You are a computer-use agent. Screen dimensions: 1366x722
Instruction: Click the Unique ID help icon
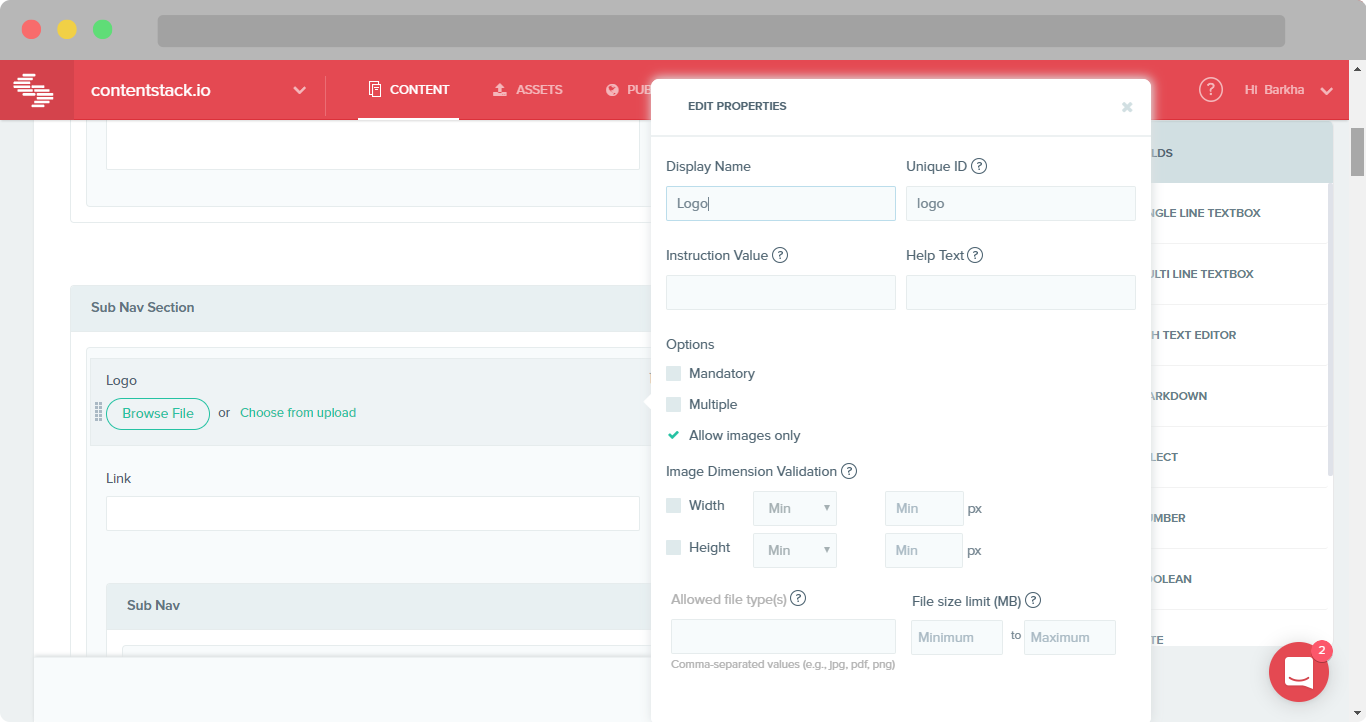tap(979, 166)
